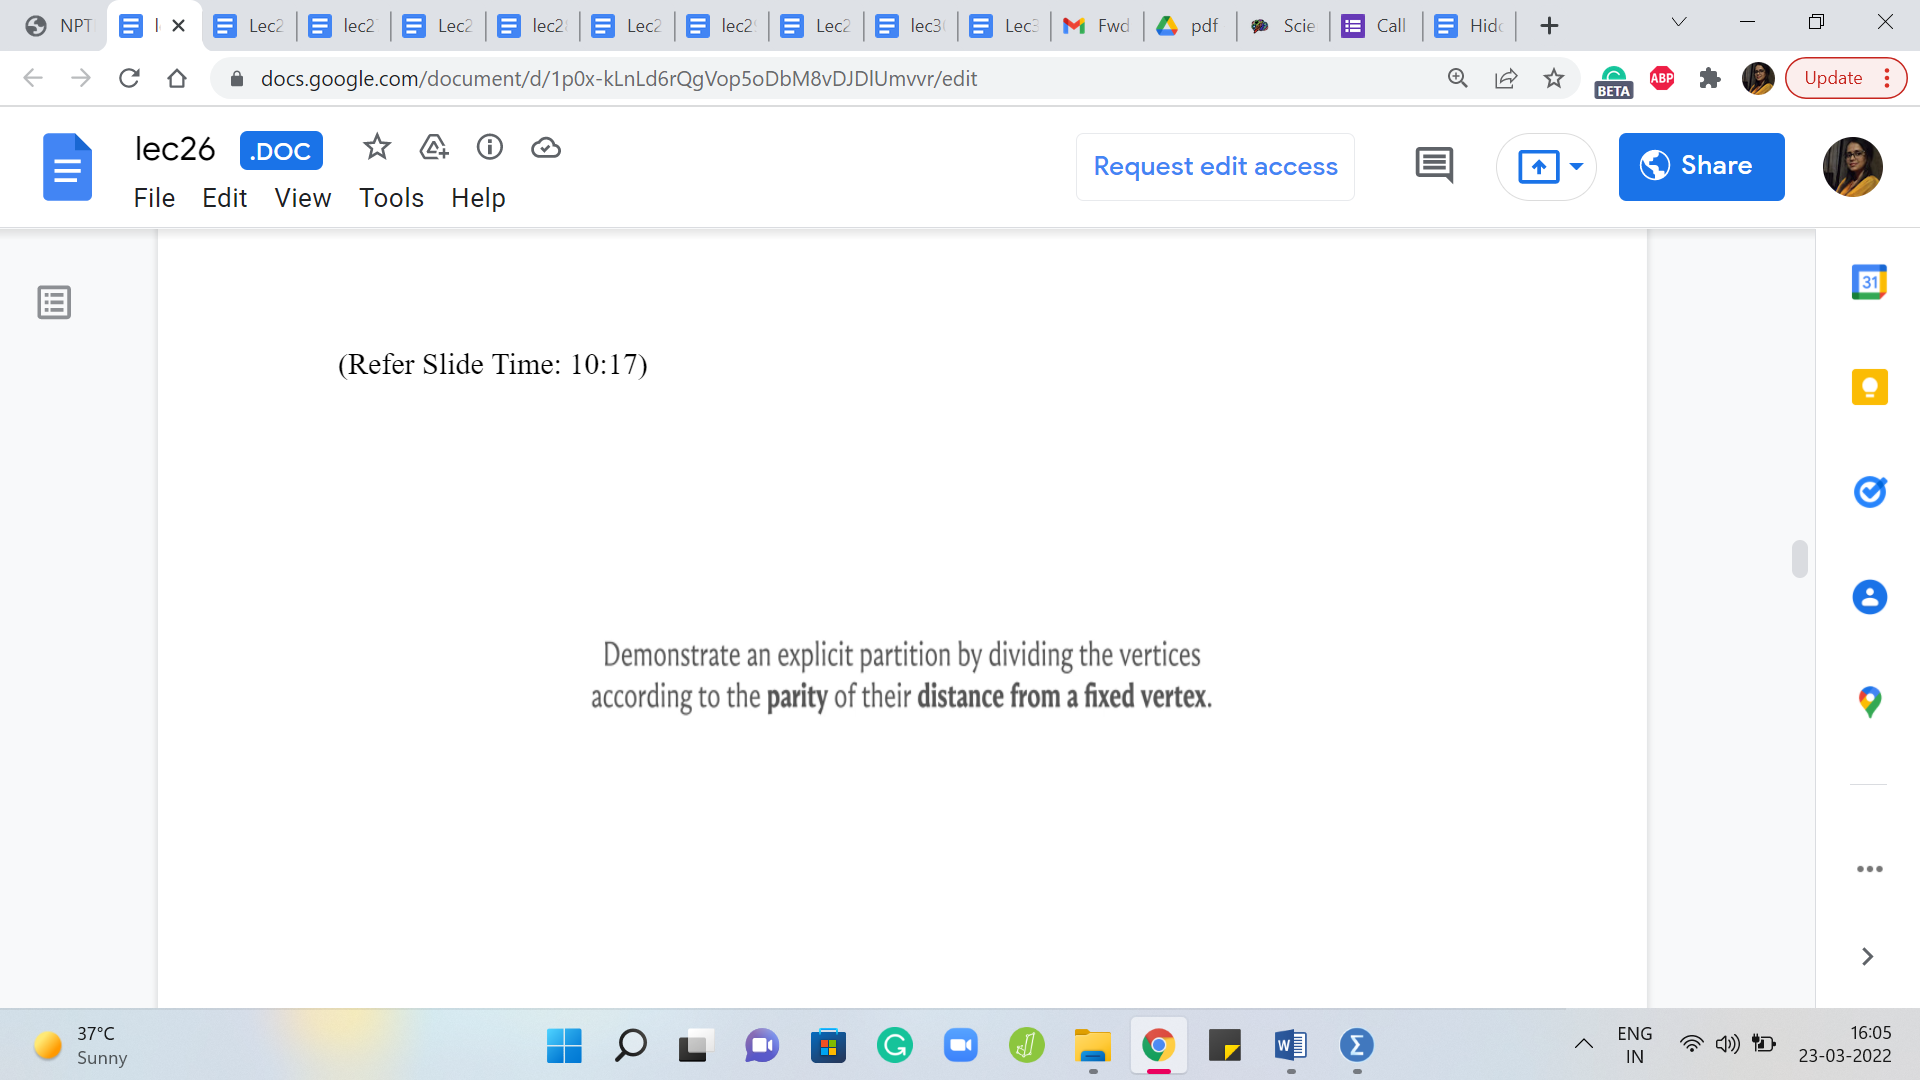Open the tab search dropdown chevron
Viewport: 1920px width, 1080px height.
pyautogui.click(x=1679, y=23)
